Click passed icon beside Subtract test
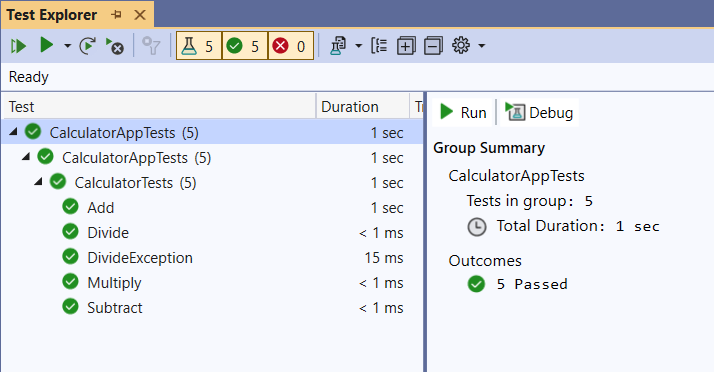714x372 pixels. pyautogui.click(x=70, y=307)
